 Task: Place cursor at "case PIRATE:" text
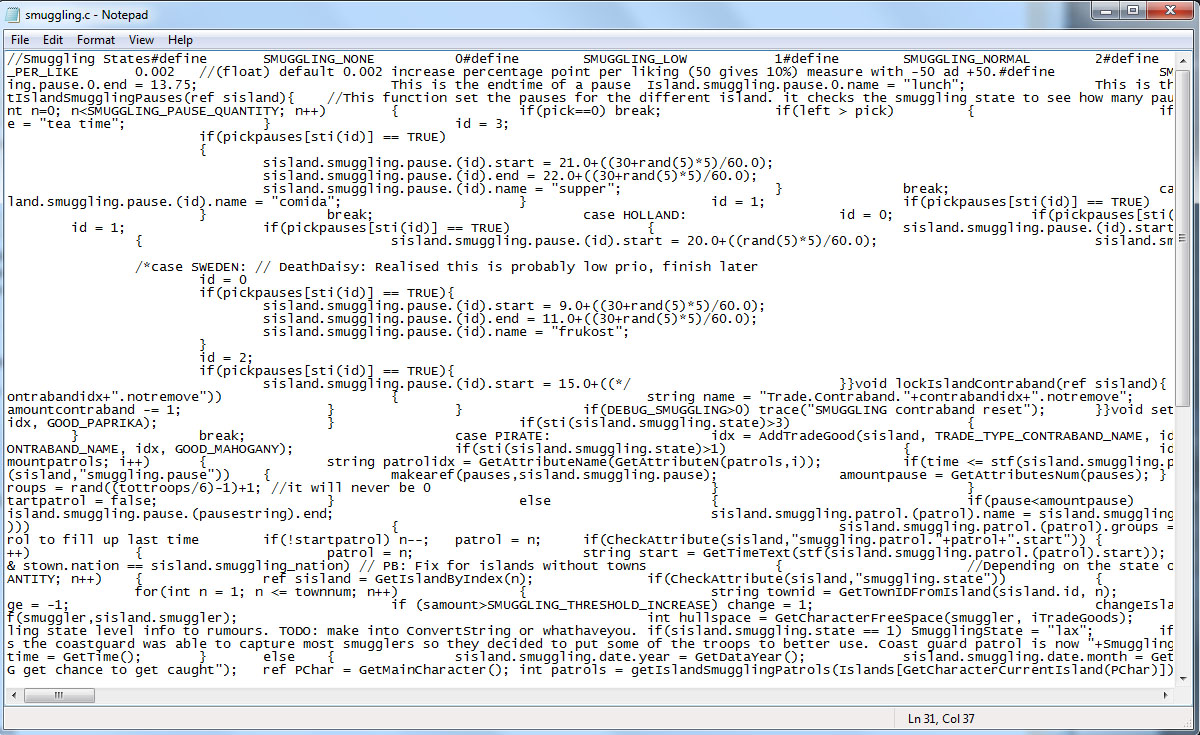point(502,436)
